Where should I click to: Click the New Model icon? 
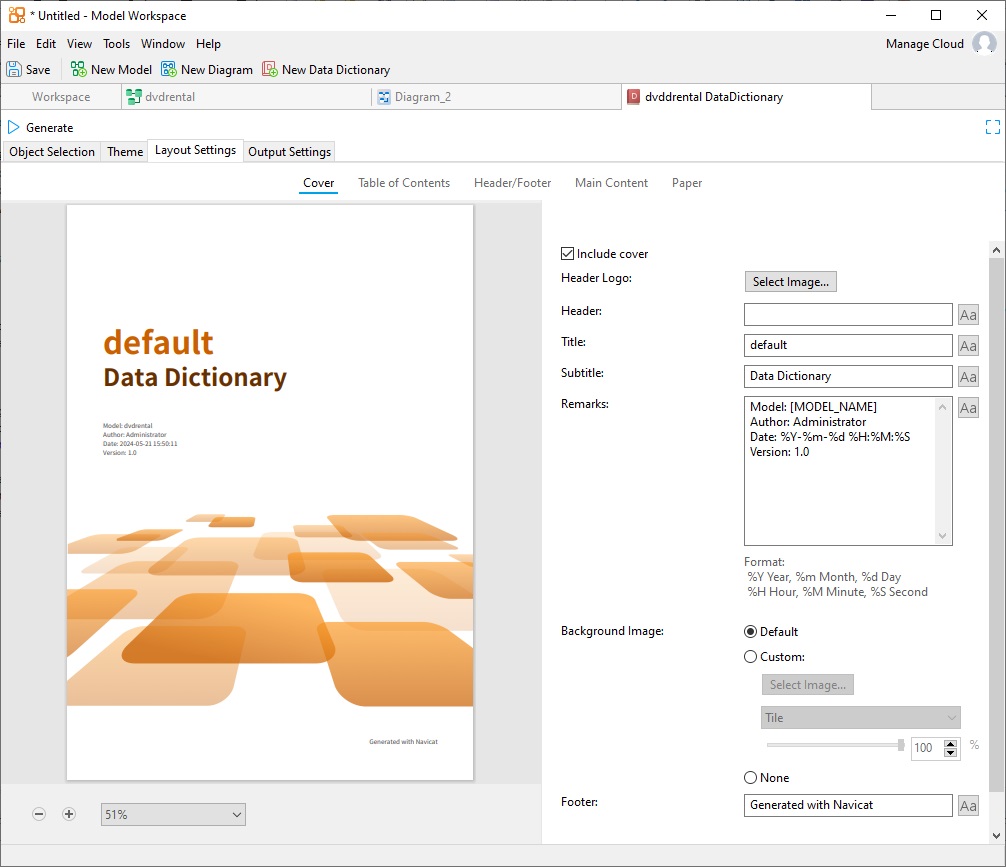pos(78,69)
